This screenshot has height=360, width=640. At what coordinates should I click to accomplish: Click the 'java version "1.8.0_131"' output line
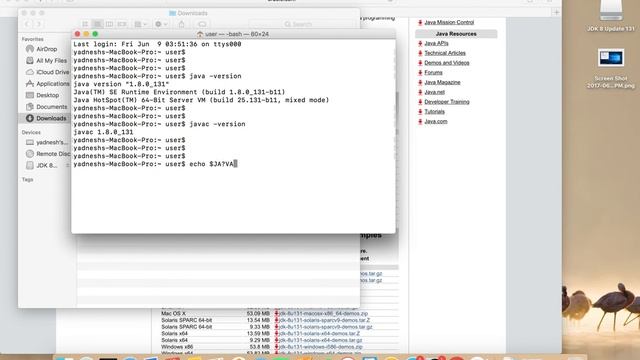121,84
